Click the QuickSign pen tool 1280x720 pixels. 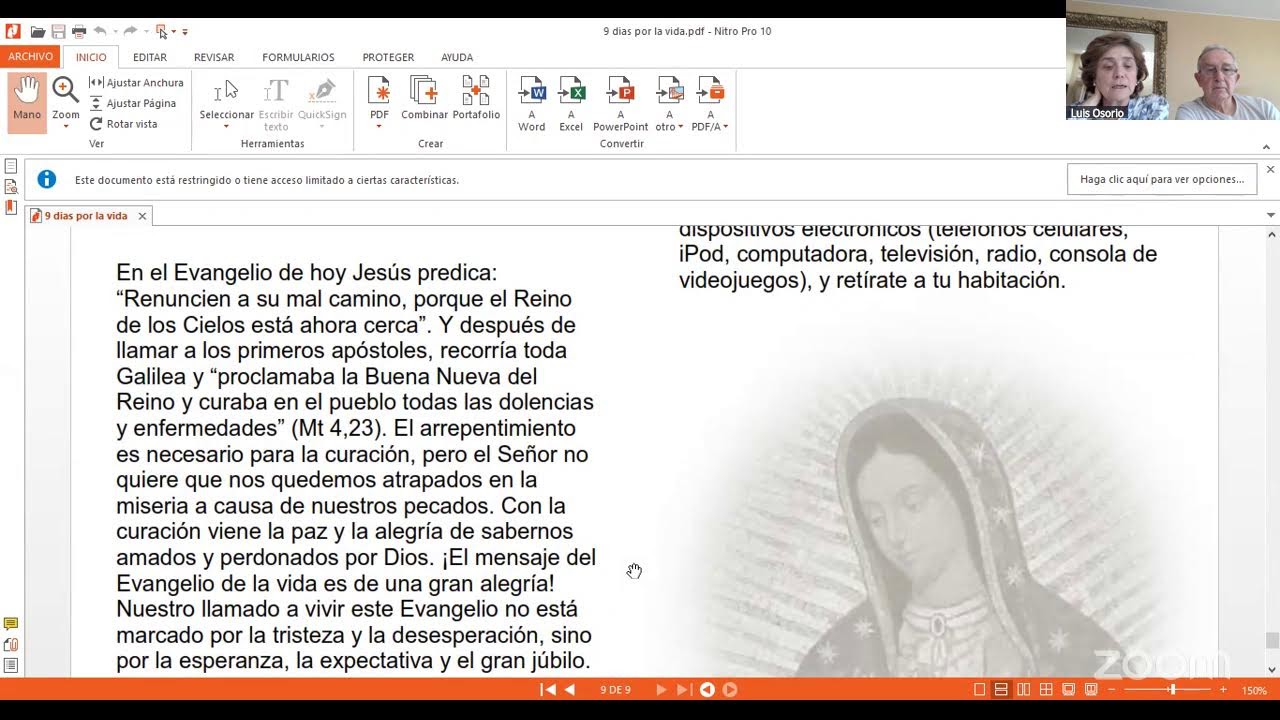tap(322, 99)
